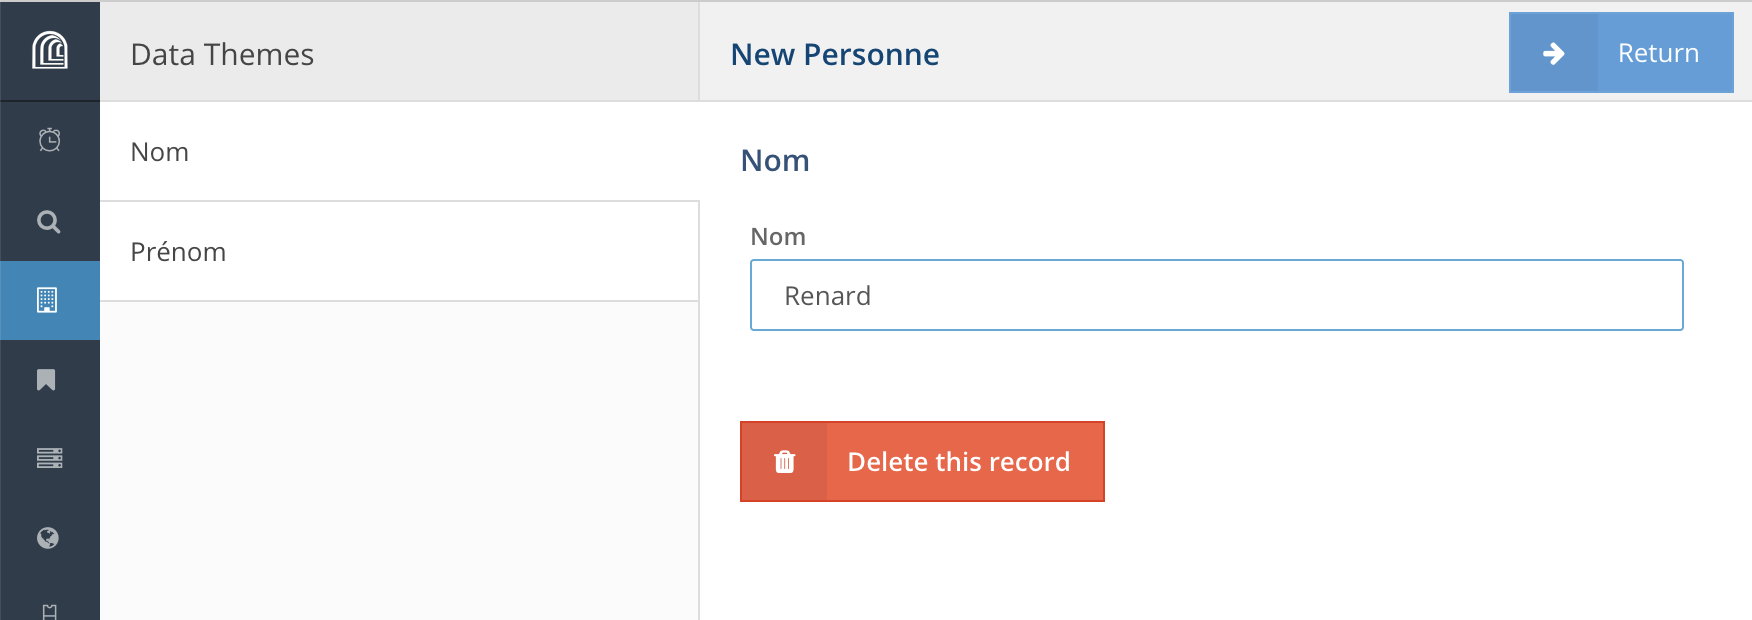
Task: Click the New Personne page title
Action: (x=835, y=54)
